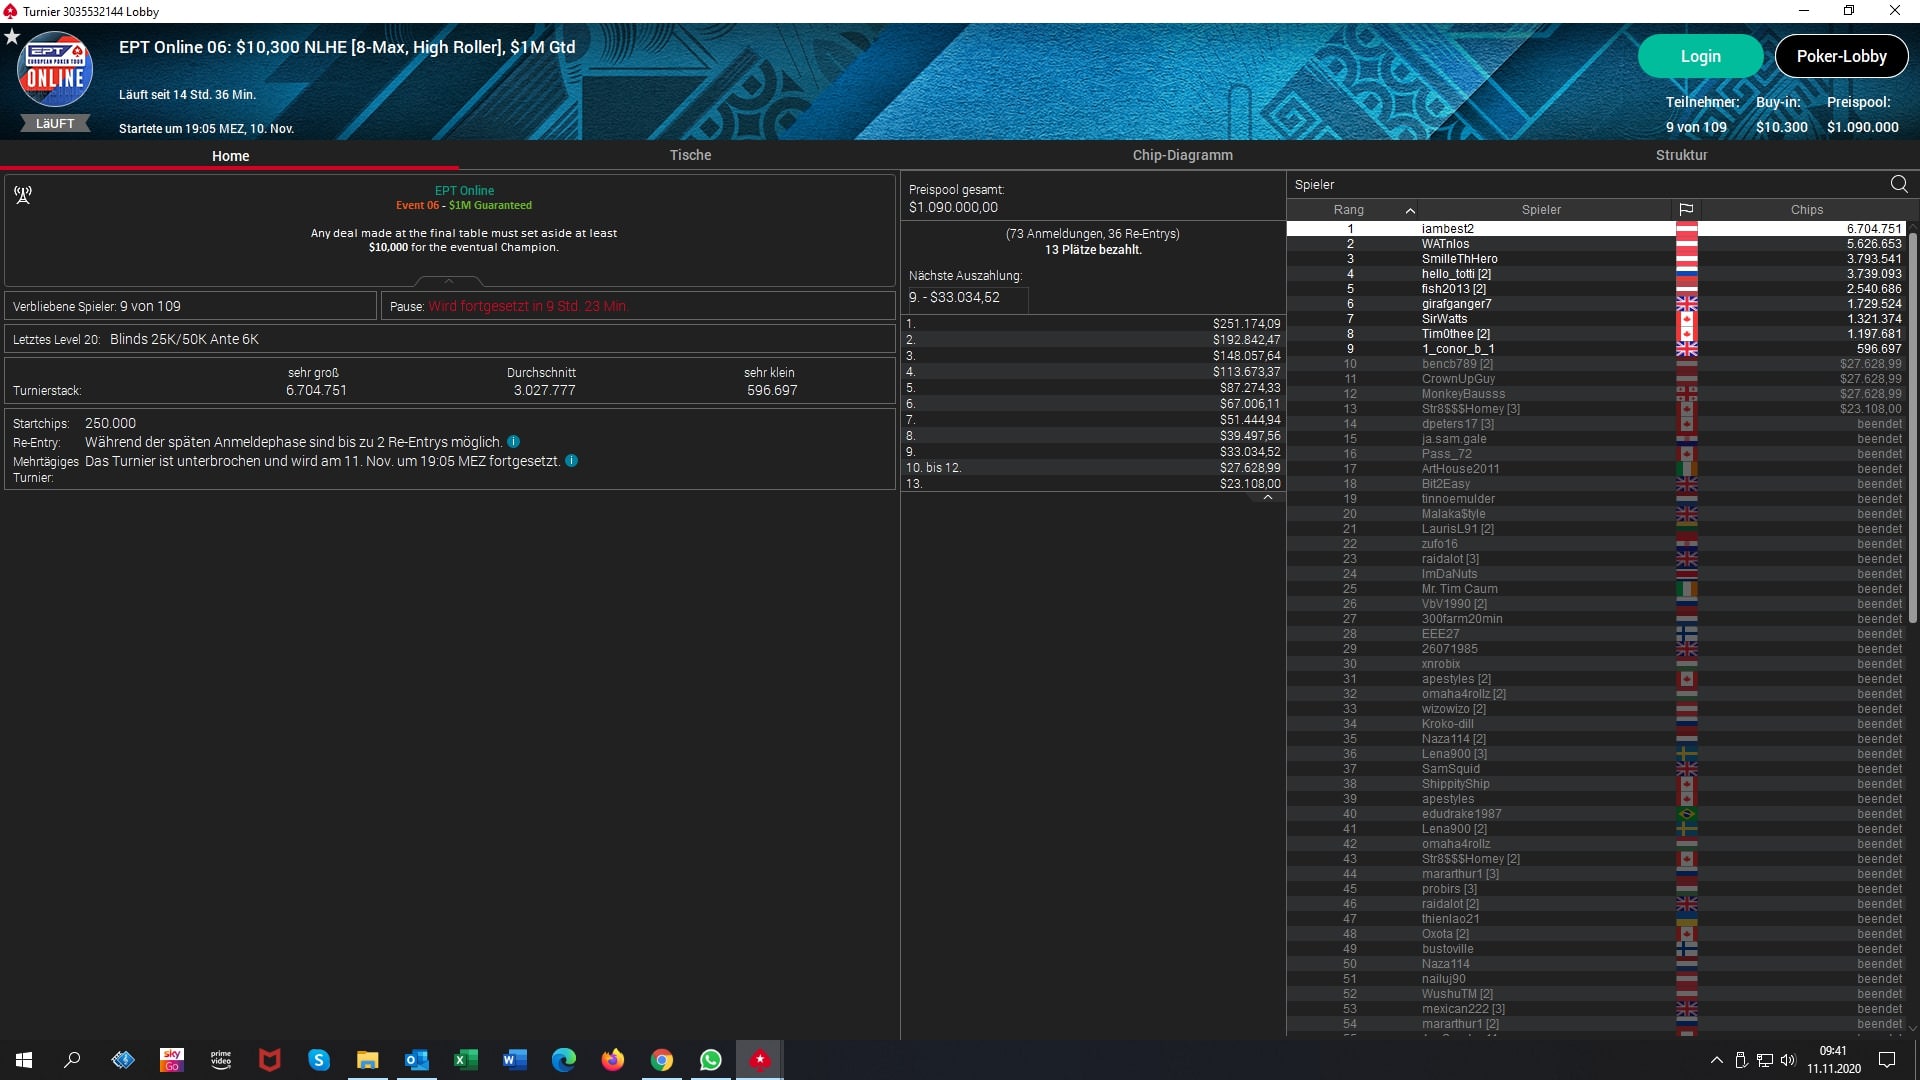The height and width of the screenshot is (1080, 1920).
Task: Open the Poker-Lobby button
Action: pos(1841,56)
